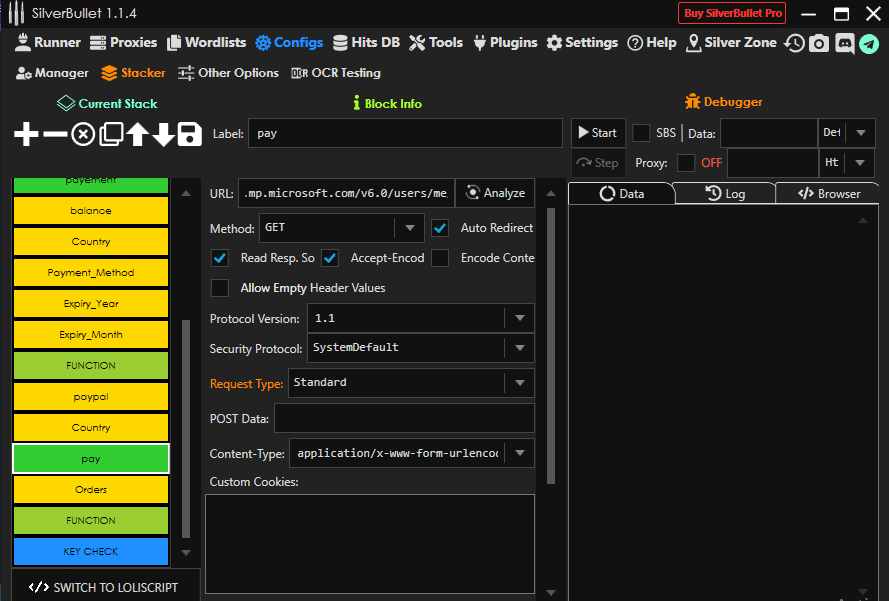Open the Help section
The width and height of the screenshot is (889, 601).
pos(652,43)
